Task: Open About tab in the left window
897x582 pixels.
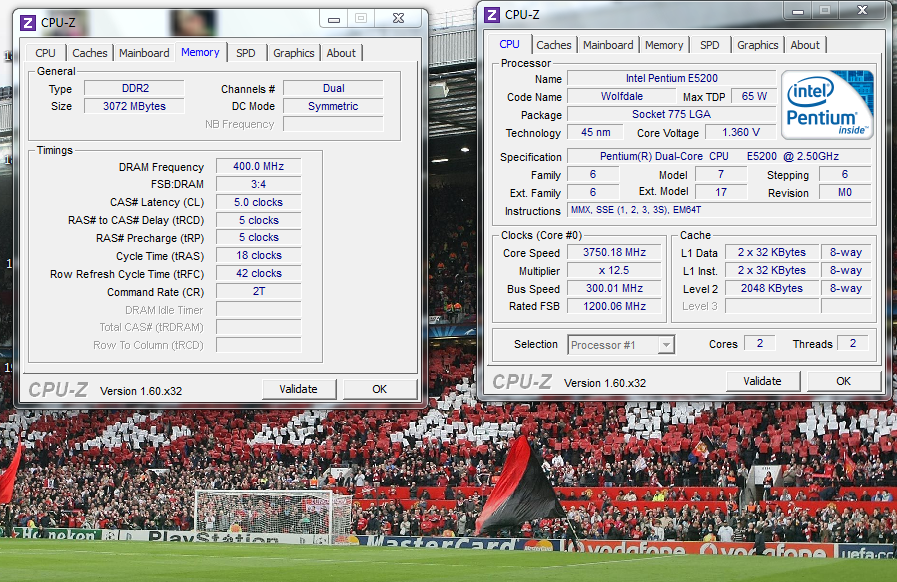Action: (x=341, y=53)
